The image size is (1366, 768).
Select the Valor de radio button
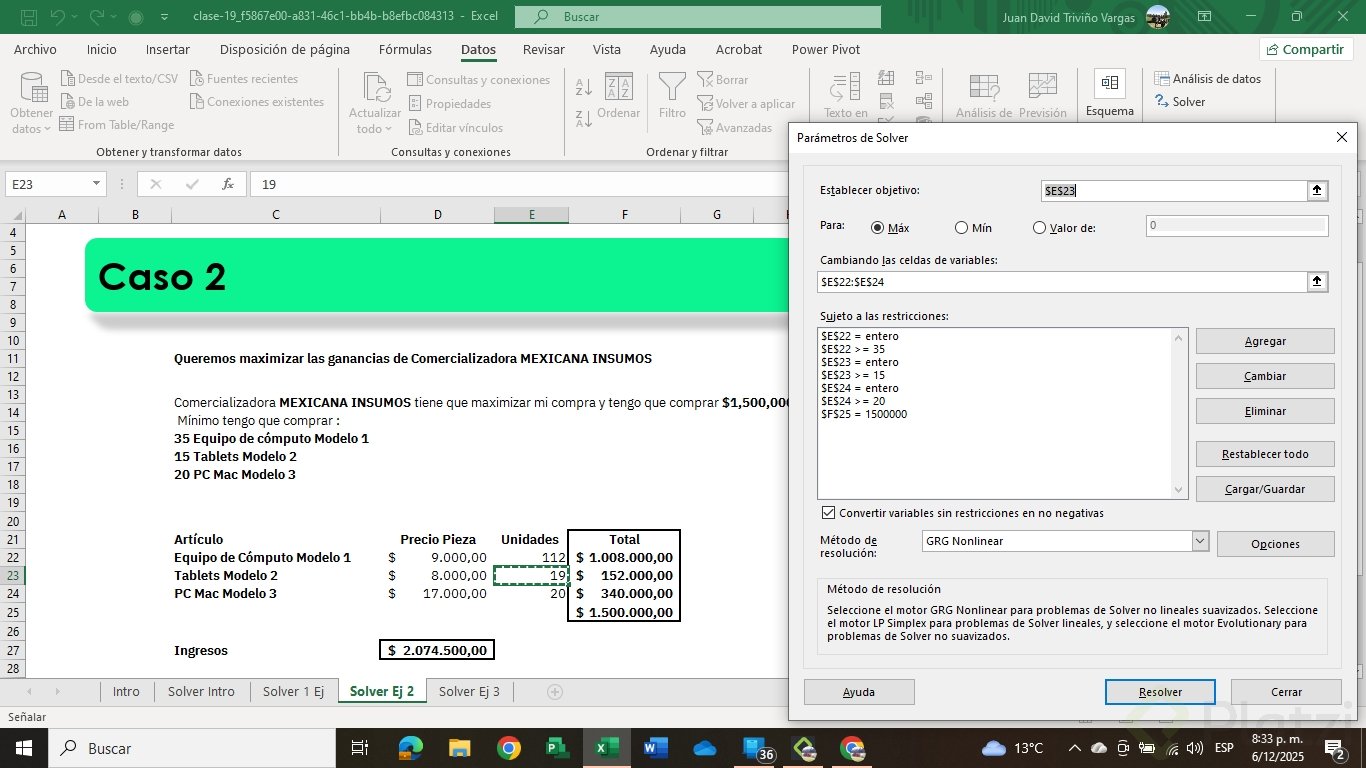coord(1039,228)
